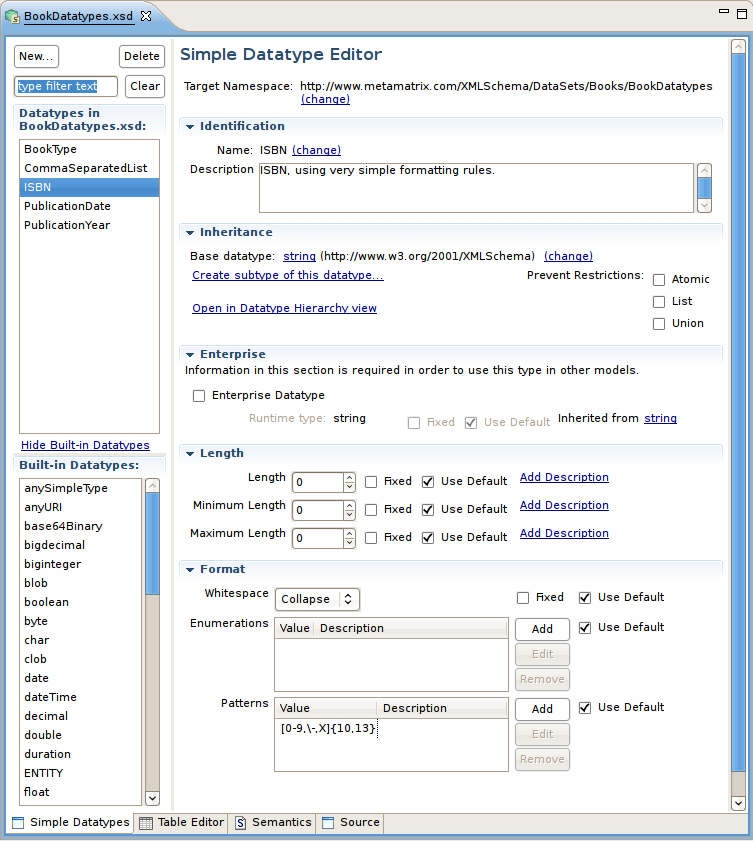Click the main editor vertical scrollbar thumb
This screenshot has height=841, width=753.
coord(739,413)
